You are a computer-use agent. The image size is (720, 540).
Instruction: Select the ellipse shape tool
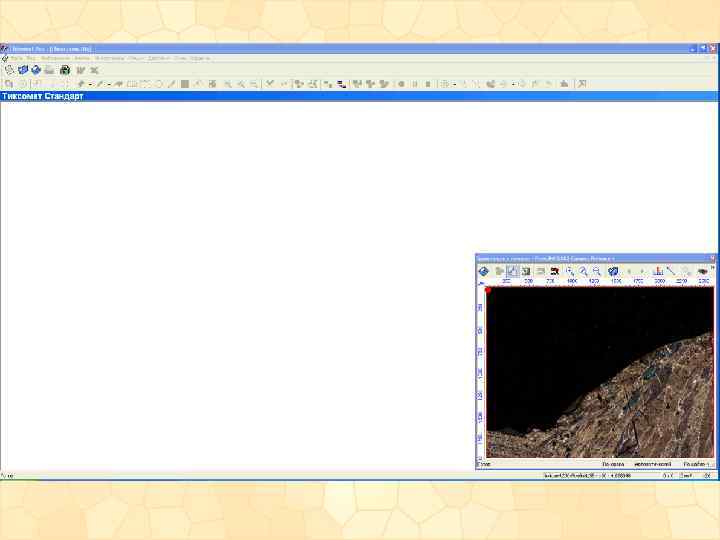pyautogui.click(x=158, y=84)
